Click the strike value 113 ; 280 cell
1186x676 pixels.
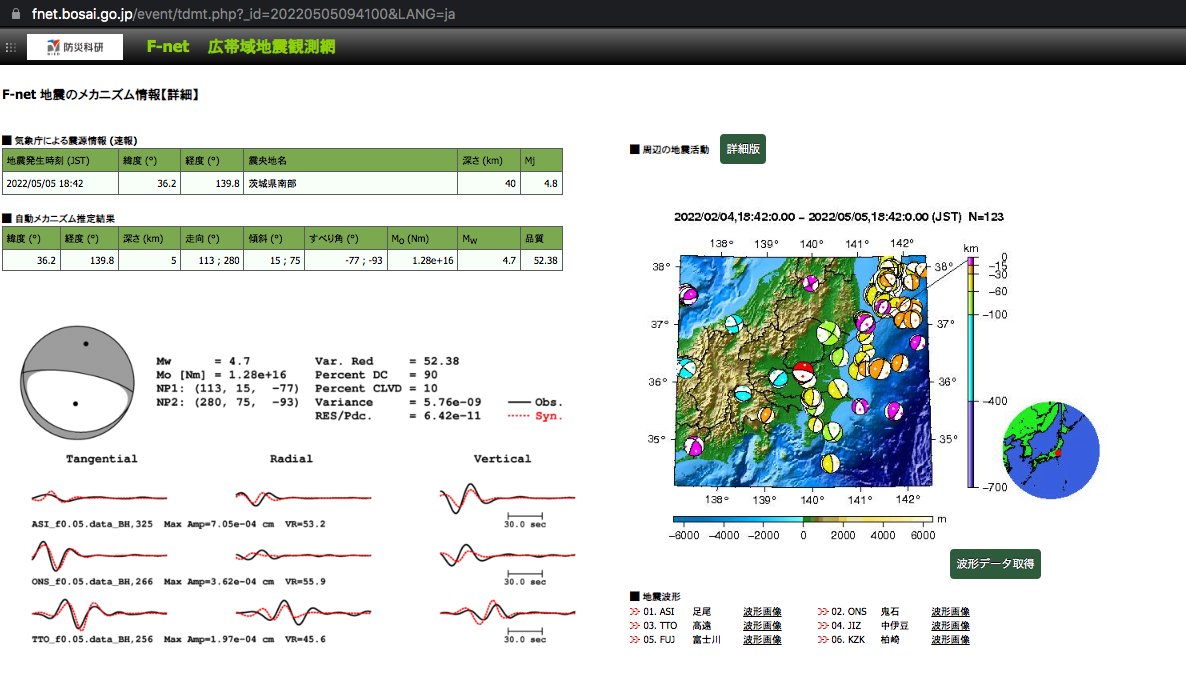(212, 260)
